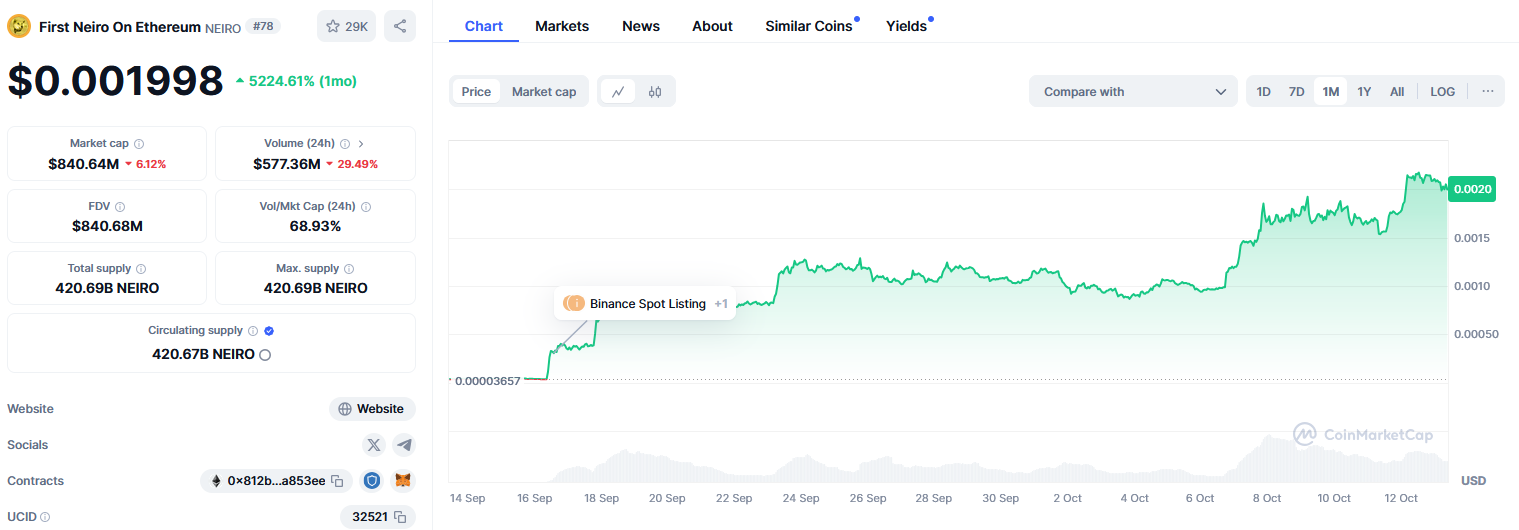Image resolution: width=1519 pixels, height=530 pixels.
Task: Click the share icon button
Action: pyautogui.click(x=400, y=26)
